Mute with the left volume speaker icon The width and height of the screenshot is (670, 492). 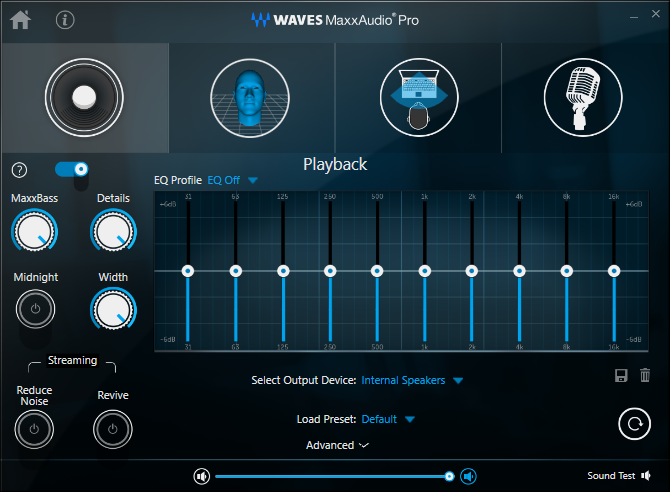pyautogui.click(x=202, y=476)
